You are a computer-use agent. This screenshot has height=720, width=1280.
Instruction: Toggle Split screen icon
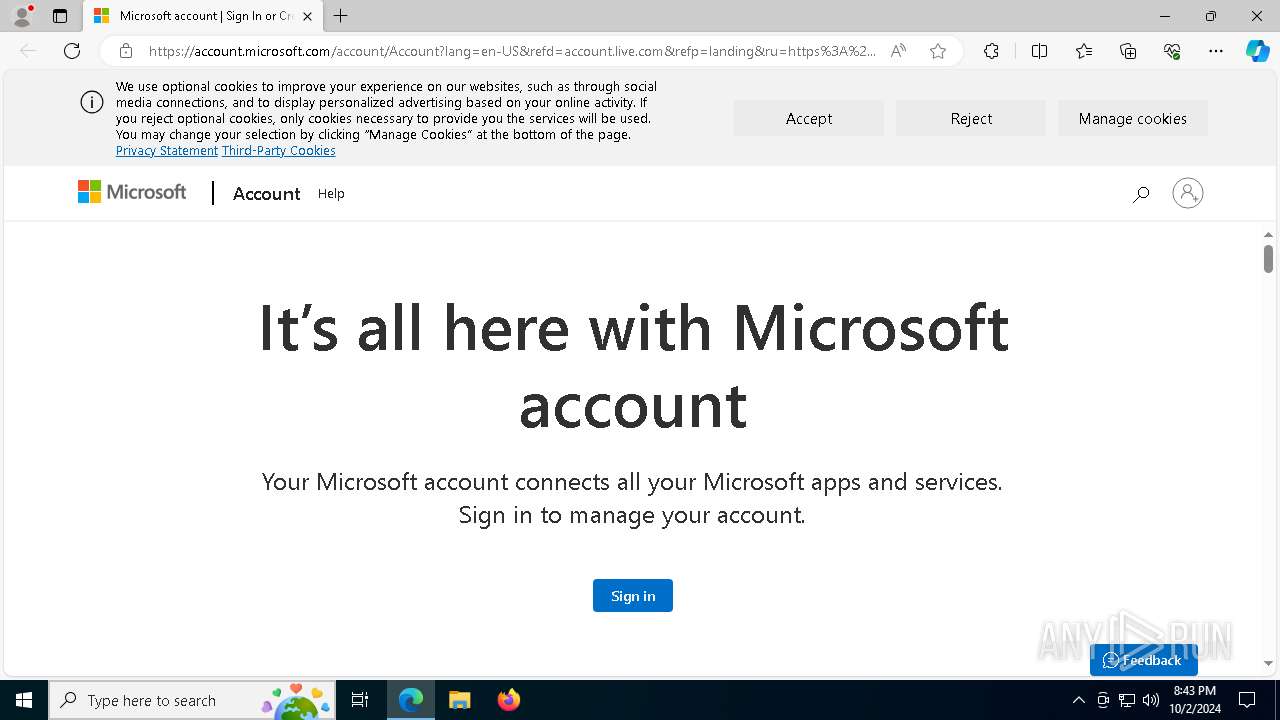click(1039, 51)
